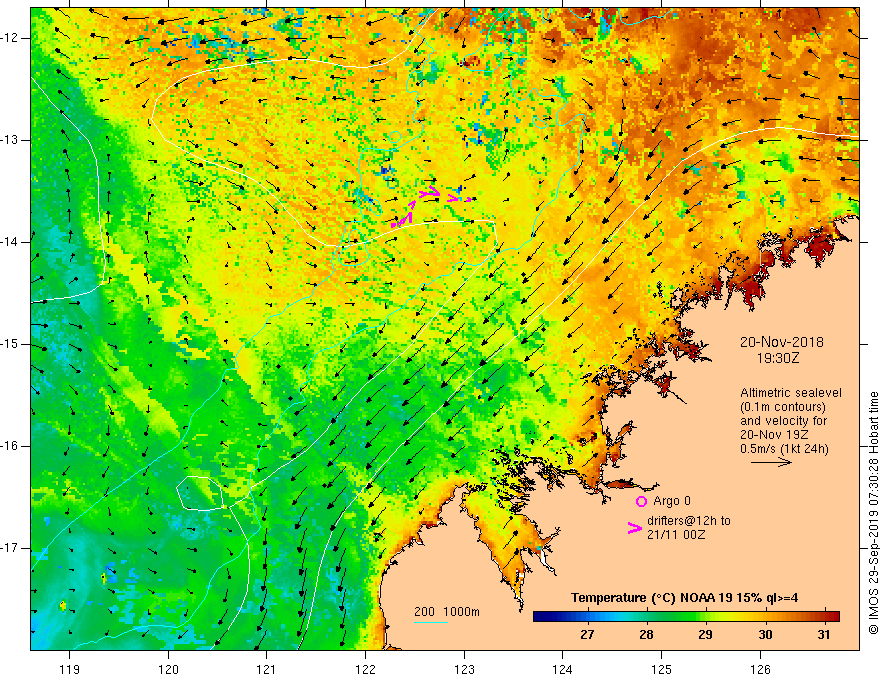Click the 'Argo 0' legend label
This screenshot has width=880, height=680.
click(x=672, y=501)
